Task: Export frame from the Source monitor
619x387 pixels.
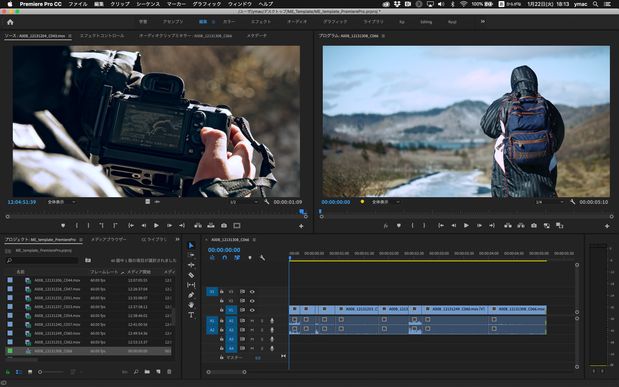Action: point(224,225)
